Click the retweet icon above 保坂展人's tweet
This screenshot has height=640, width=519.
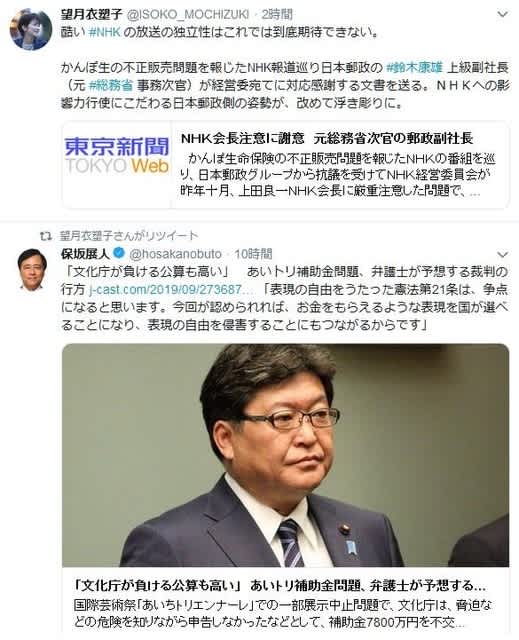(46, 236)
